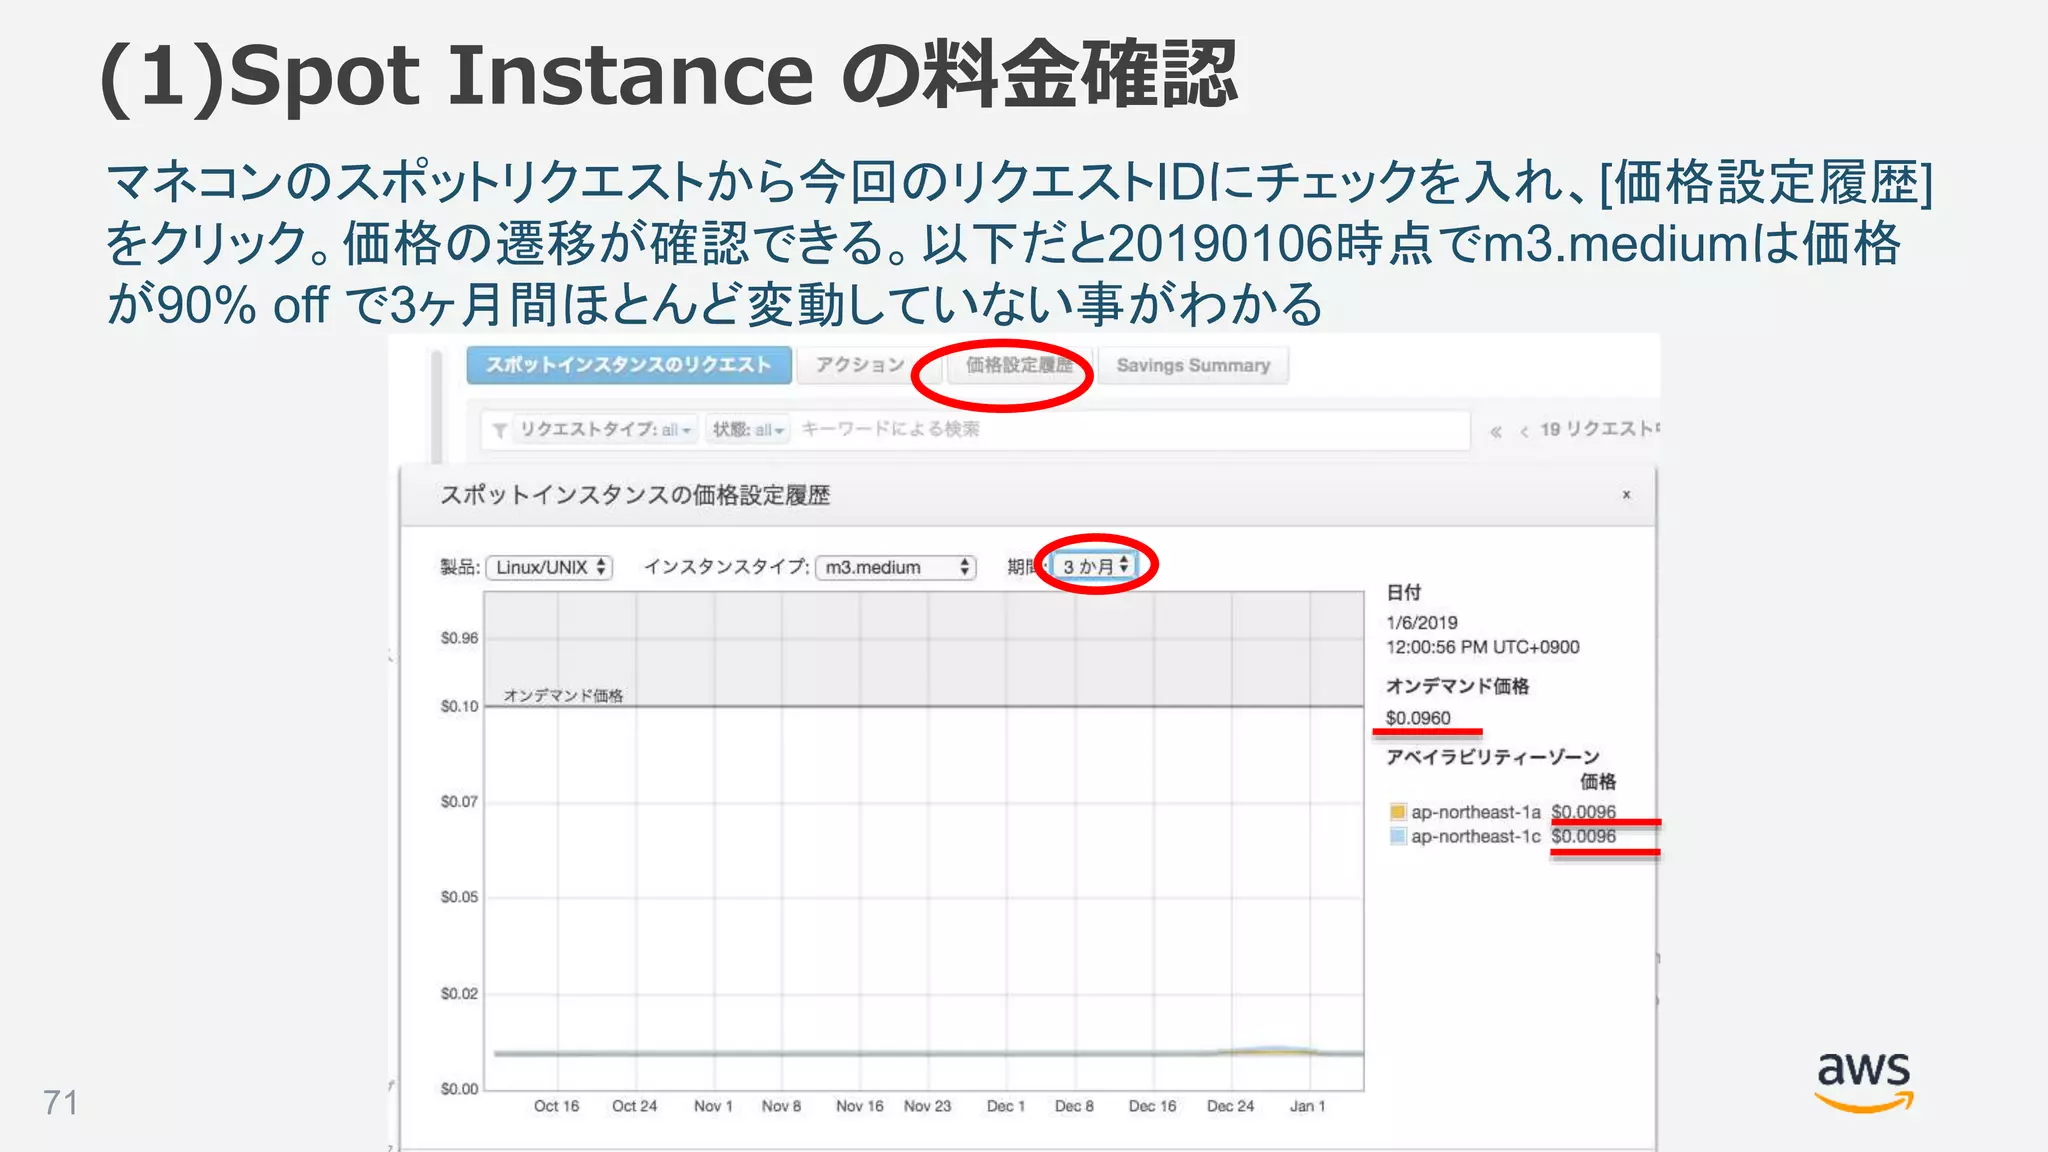The width and height of the screenshot is (2048, 1152).
Task: Click the 12:00:56 PM UTC+0900 timestamp
Action: click(1483, 647)
